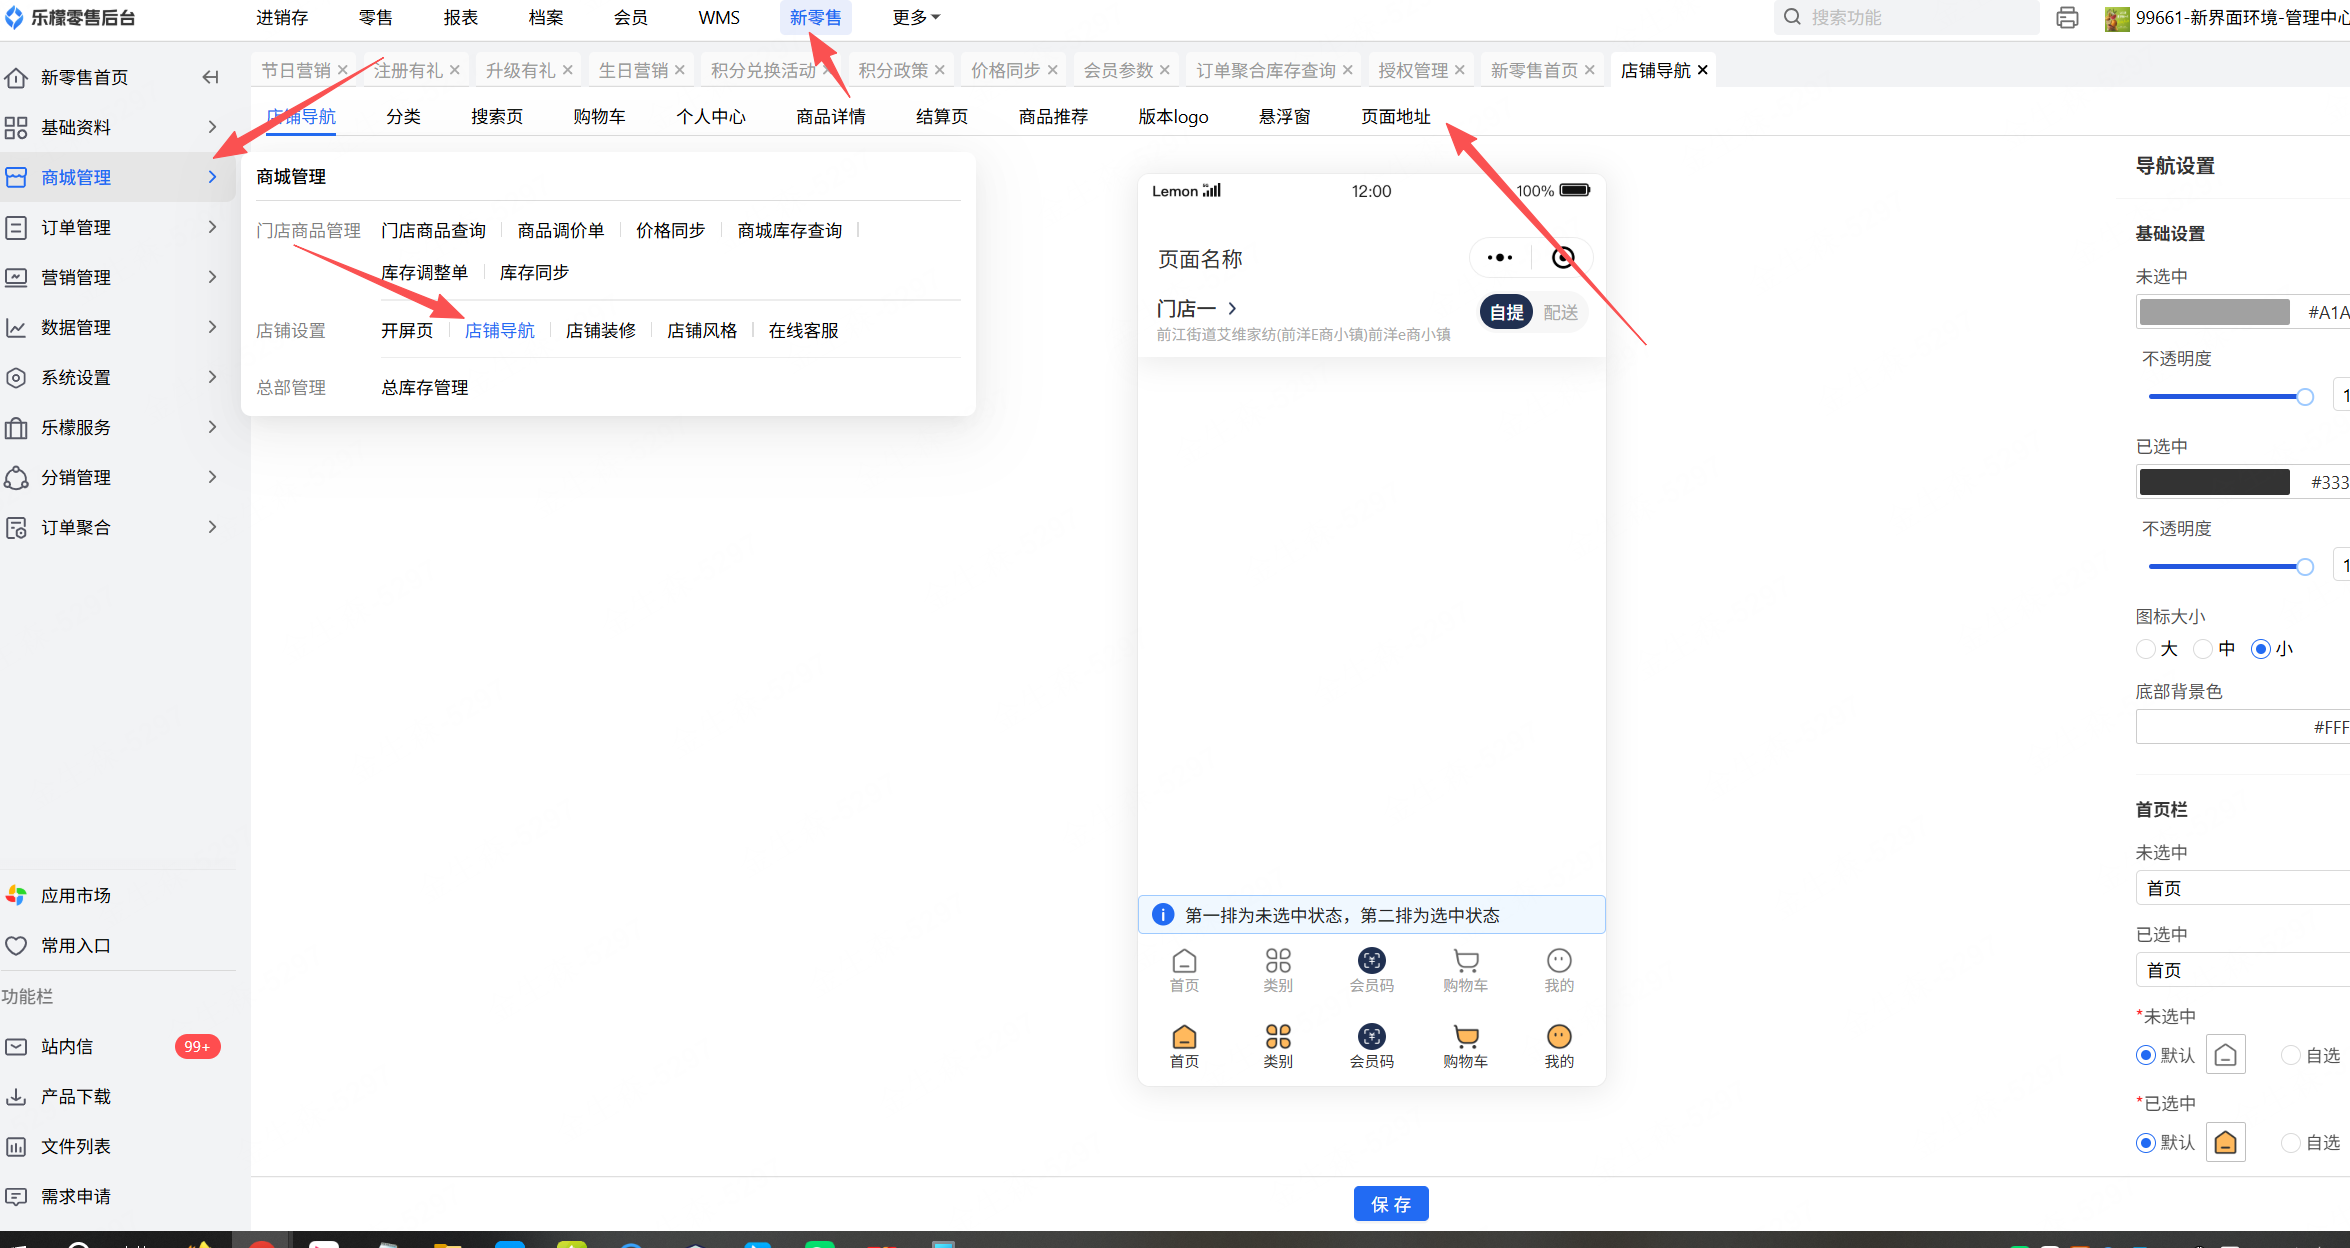Screen dimensions: 2350x1248
Task: Open 应用市场 from the sidebar
Action: (x=76, y=895)
